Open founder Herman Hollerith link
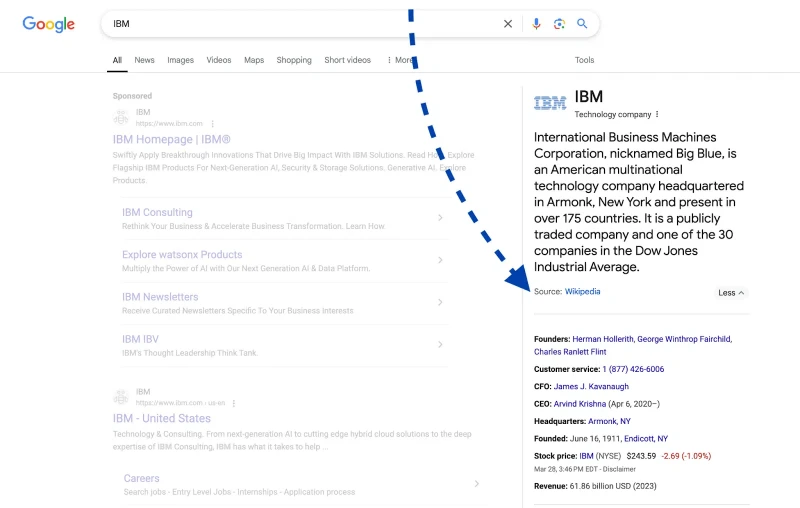Image resolution: width=800 pixels, height=508 pixels. 603,339
